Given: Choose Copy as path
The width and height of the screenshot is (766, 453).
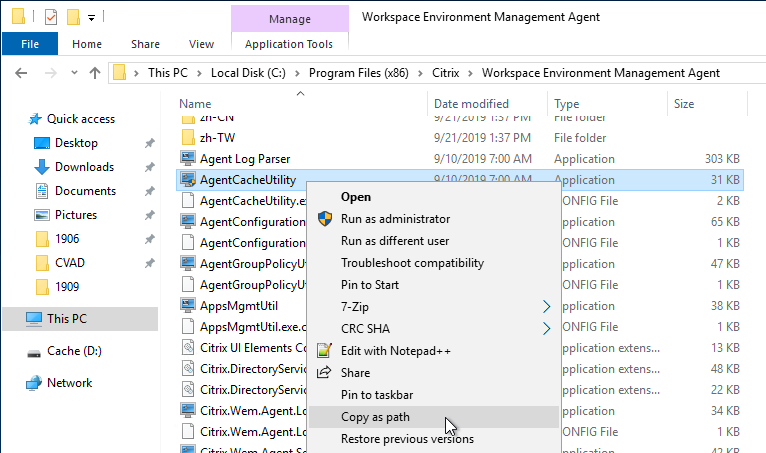Looking at the screenshot, I should click(434, 417).
